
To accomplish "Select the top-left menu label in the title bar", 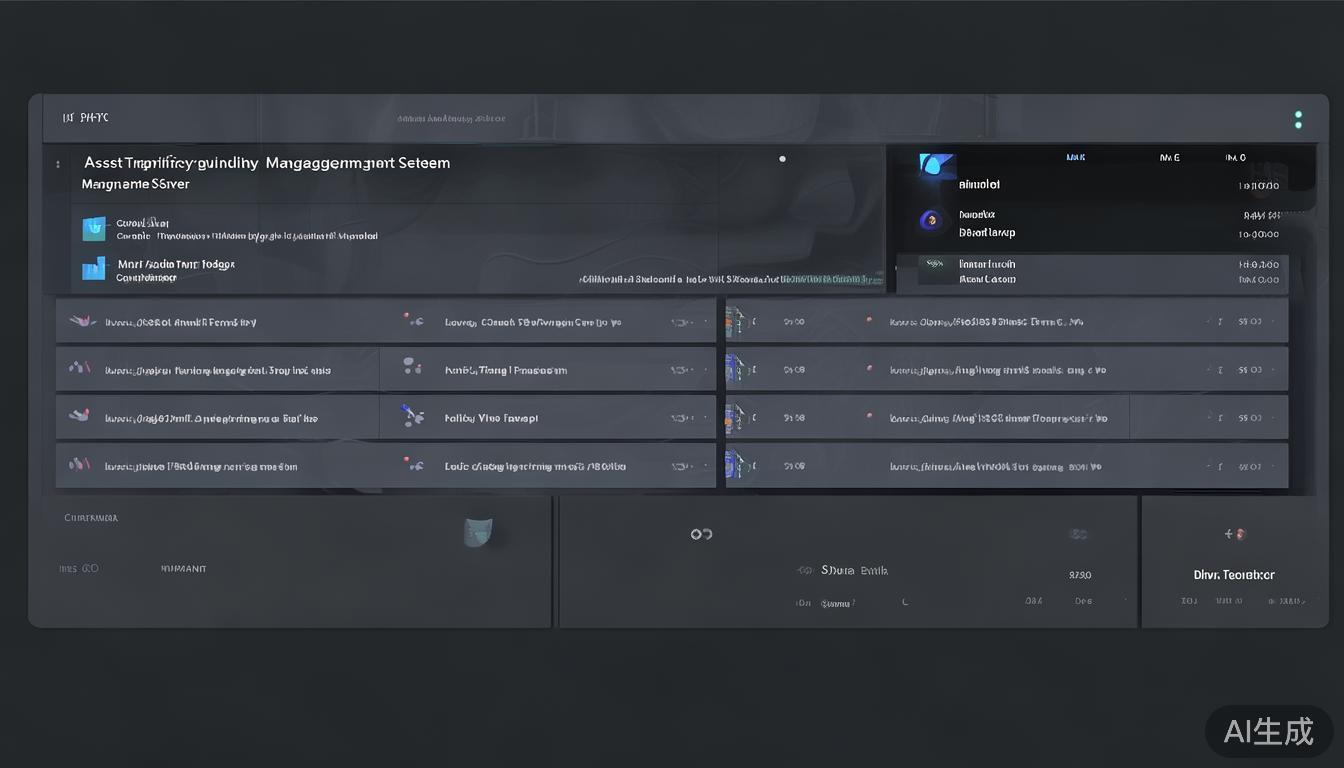I will click(85, 118).
